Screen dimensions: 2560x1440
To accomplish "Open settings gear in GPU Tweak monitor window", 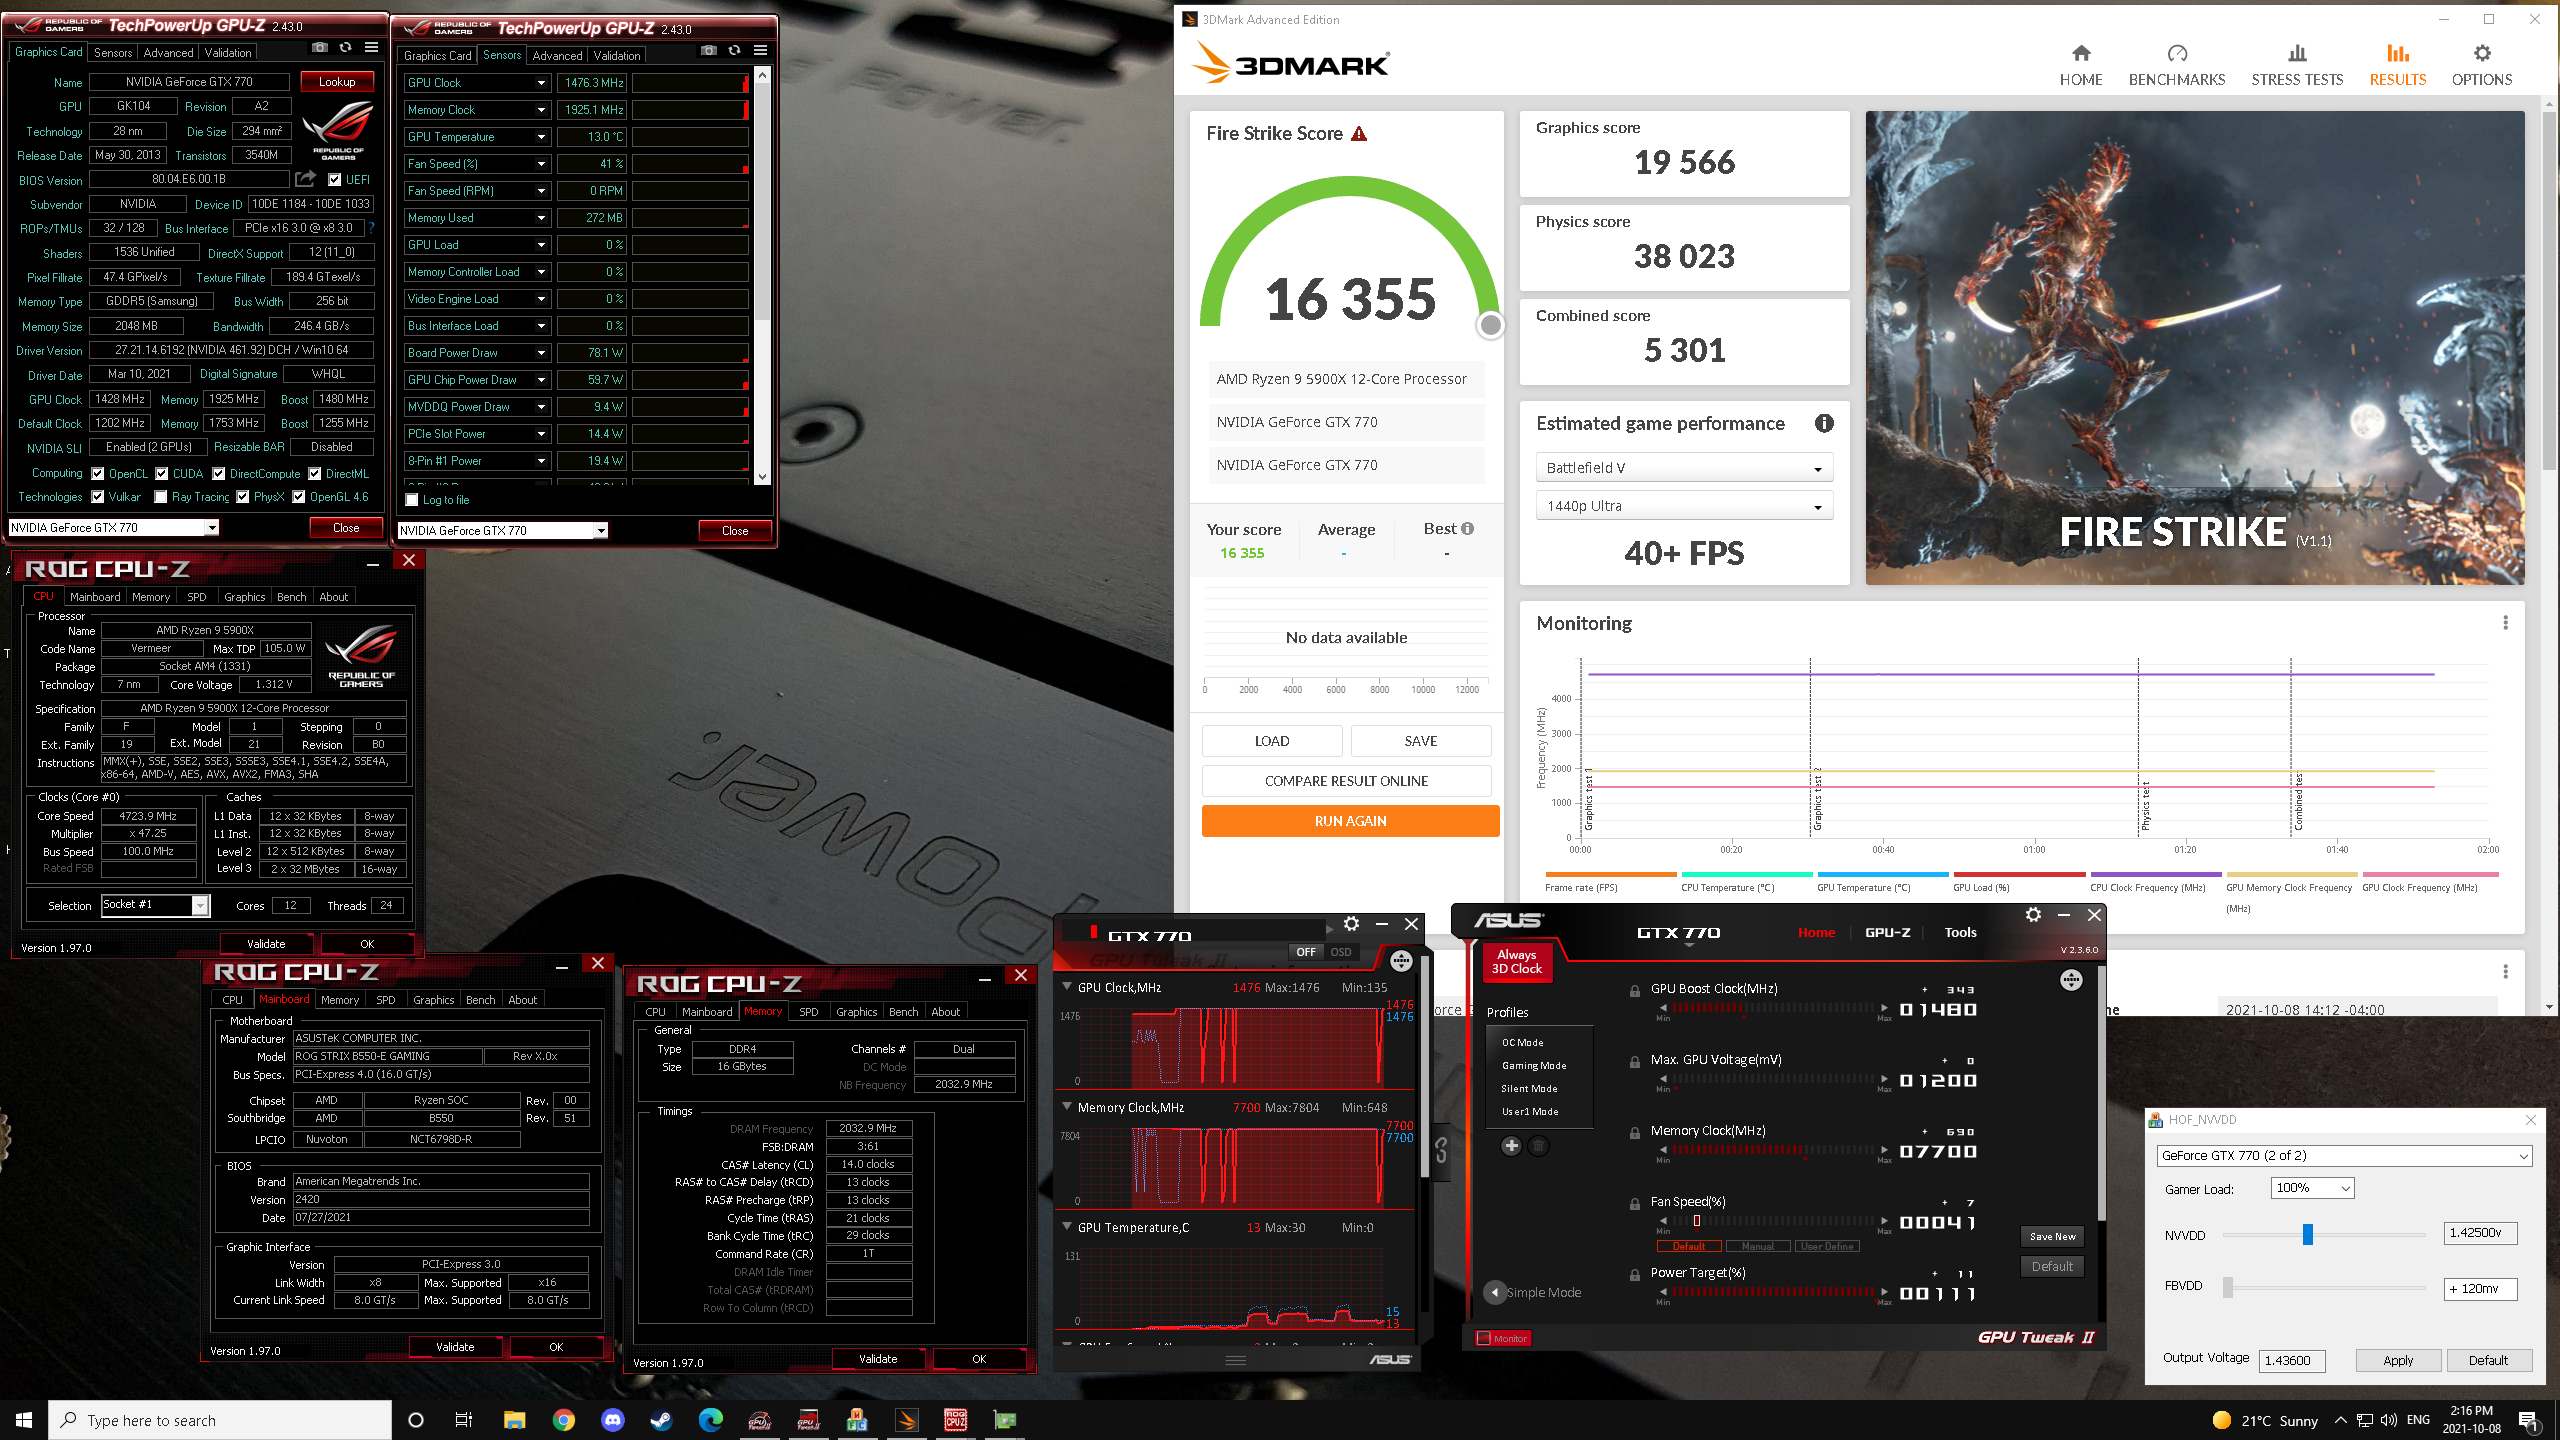I will click(x=1351, y=923).
